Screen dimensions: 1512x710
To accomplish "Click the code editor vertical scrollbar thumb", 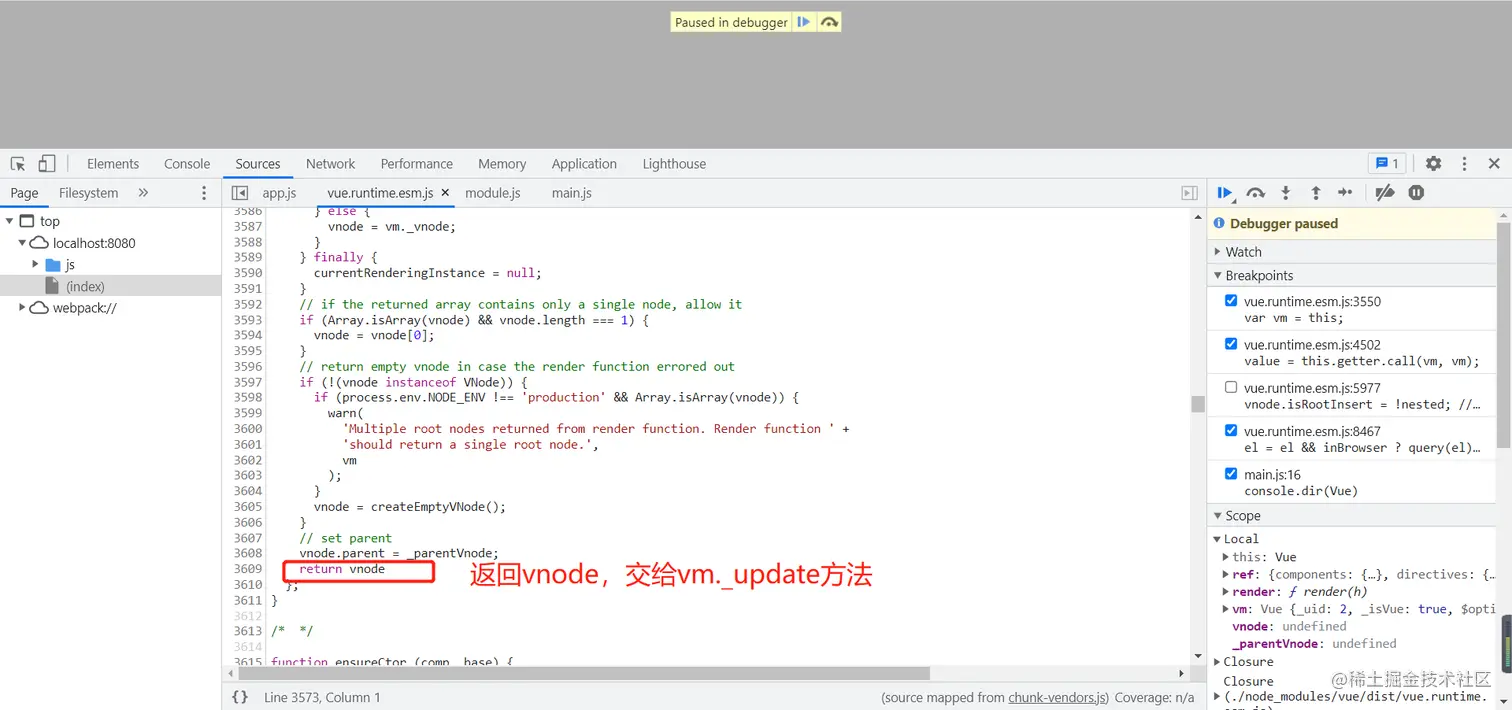I will (1197, 404).
